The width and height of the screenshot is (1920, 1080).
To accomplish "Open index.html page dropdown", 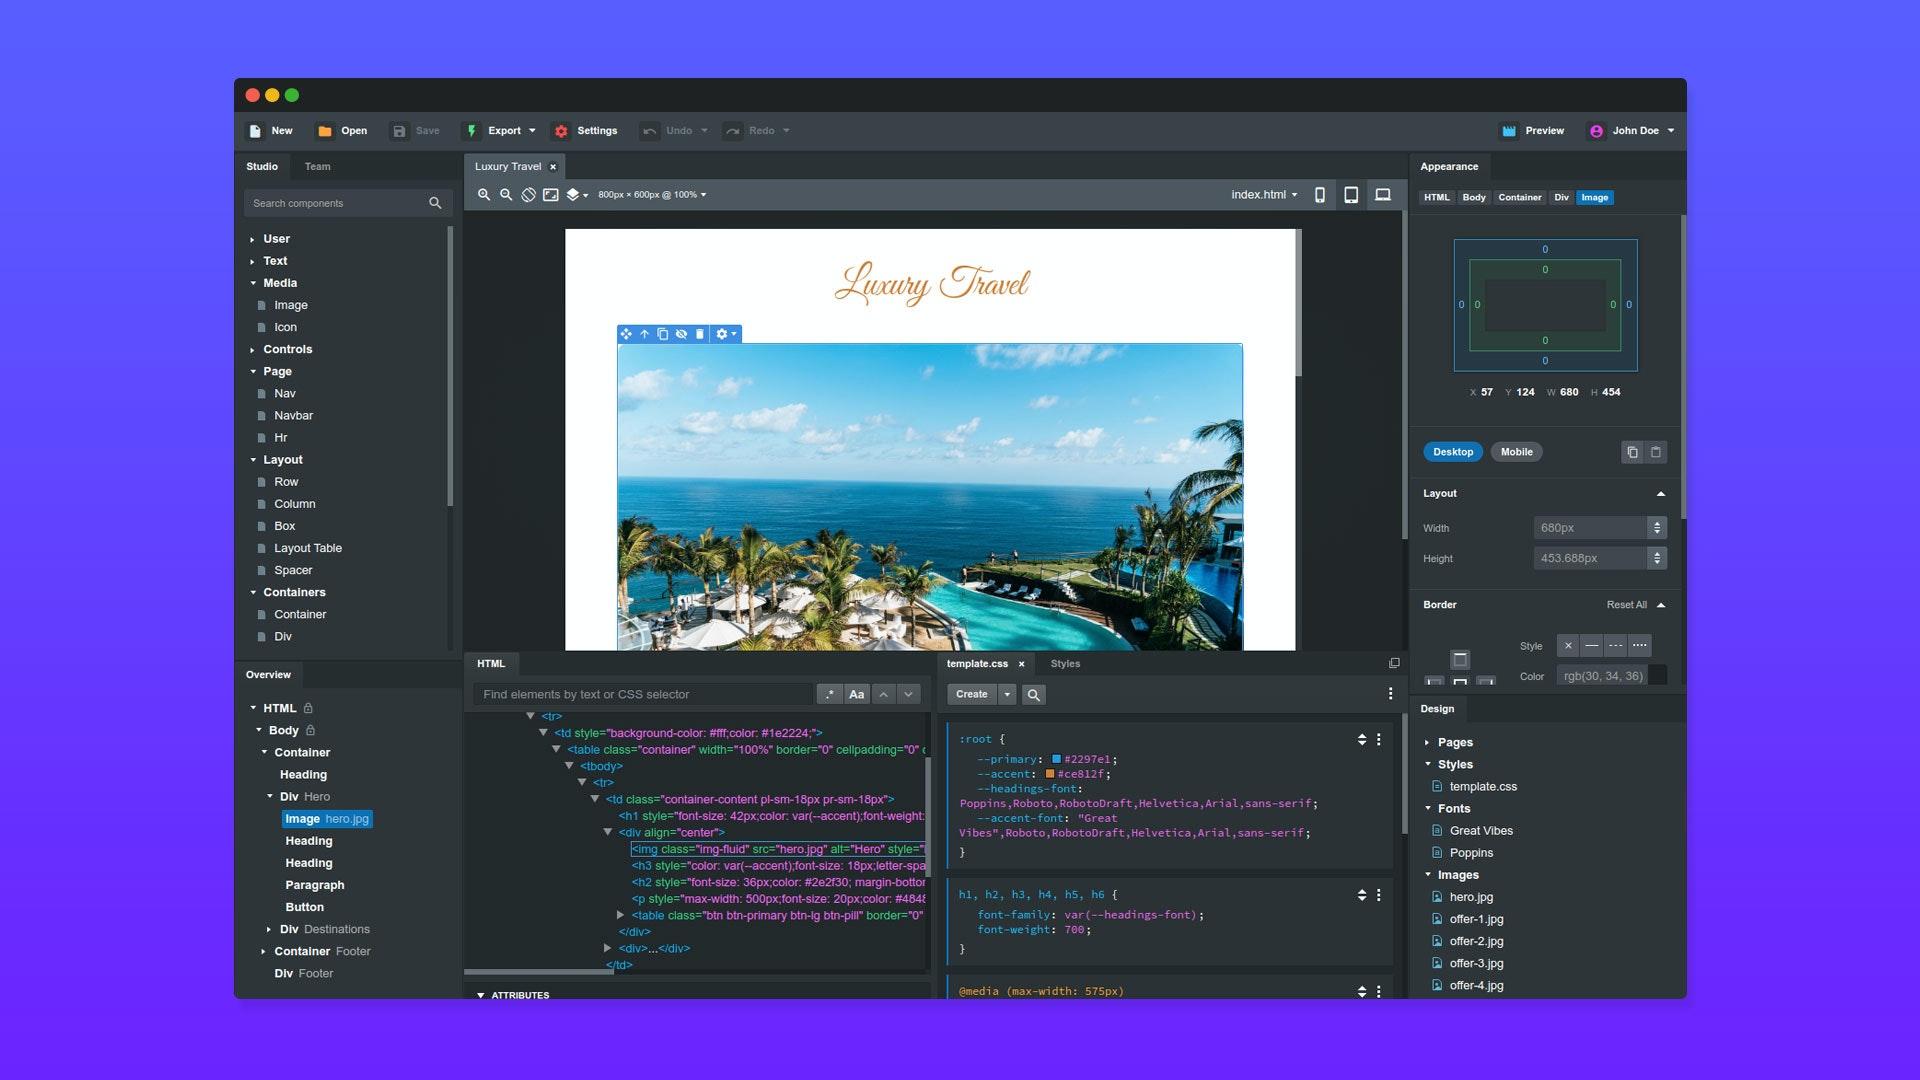I will pos(1264,195).
